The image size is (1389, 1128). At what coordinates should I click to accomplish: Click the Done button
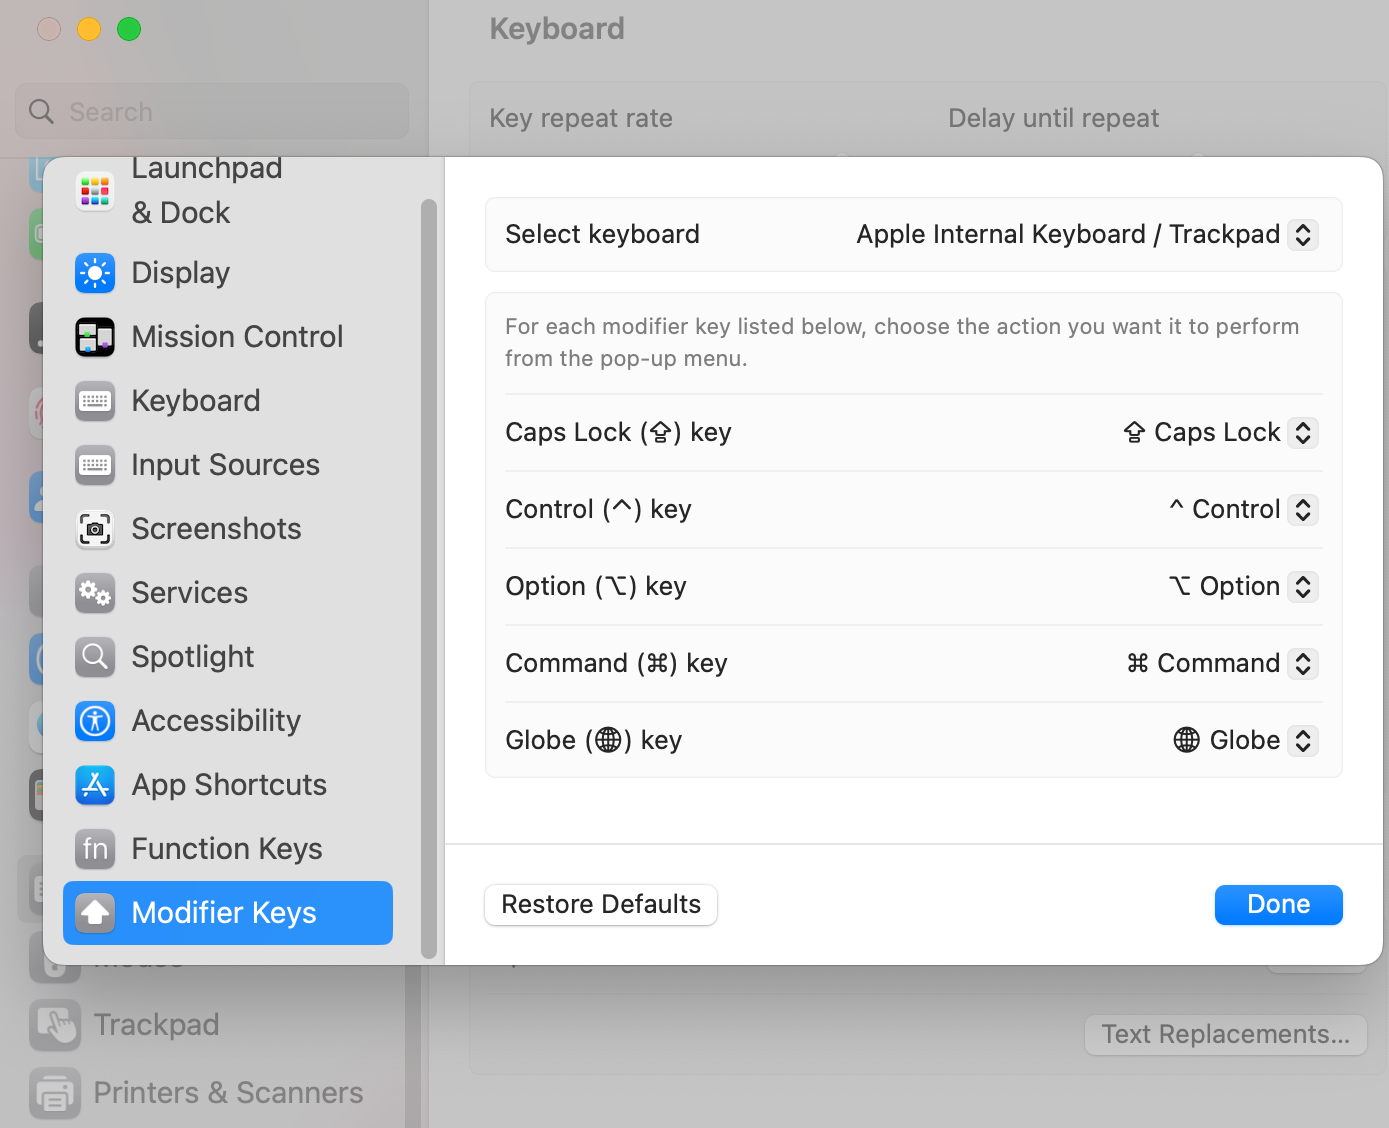coord(1279,905)
